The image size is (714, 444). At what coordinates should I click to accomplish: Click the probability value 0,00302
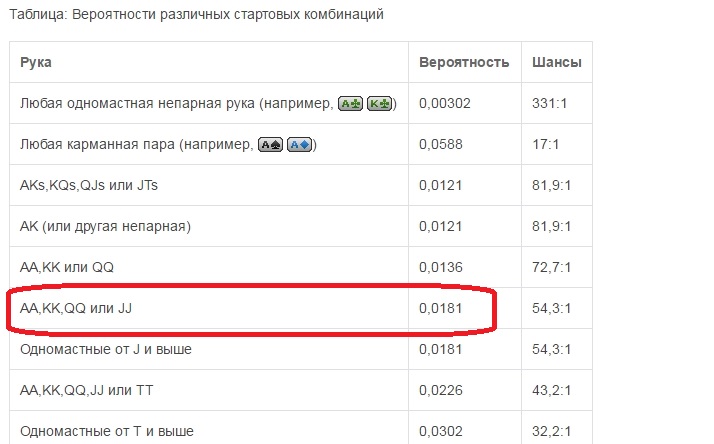pos(444,103)
